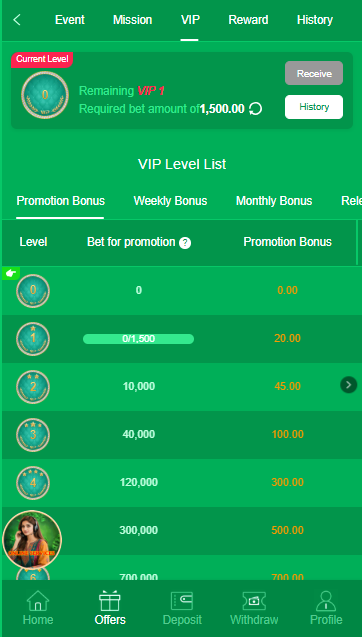Click the white History button
The image size is (362, 637).
tap(314, 107)
